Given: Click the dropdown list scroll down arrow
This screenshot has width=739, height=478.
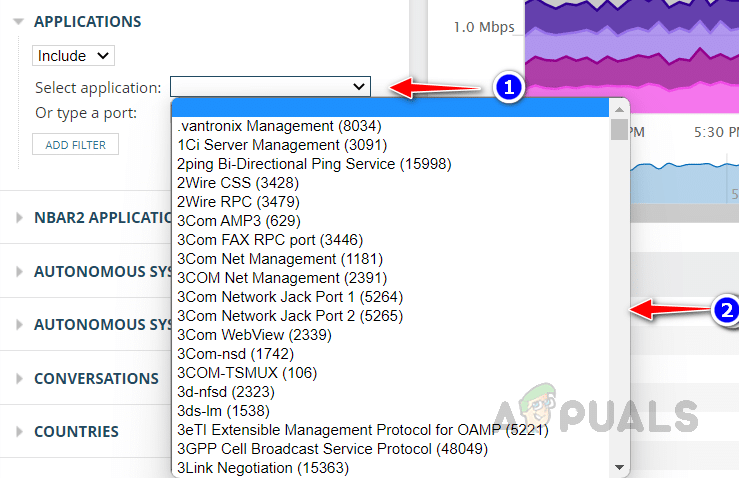Looking at the screenshot, I should coord(620,468).
